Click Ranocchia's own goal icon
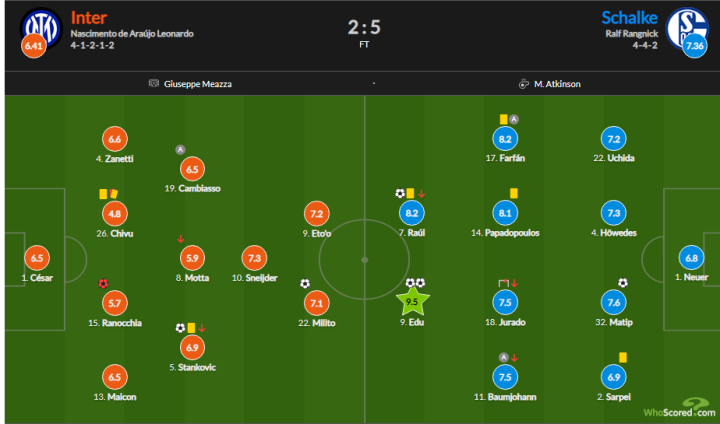Viewport: 720px width, 424px height. 102,283
